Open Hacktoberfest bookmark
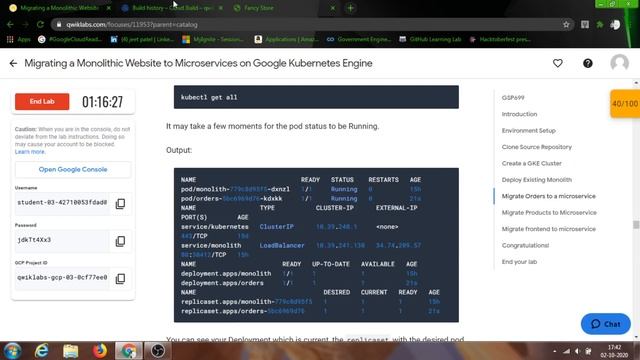Screen dimensions: 640x360 (x=500, y=39)
